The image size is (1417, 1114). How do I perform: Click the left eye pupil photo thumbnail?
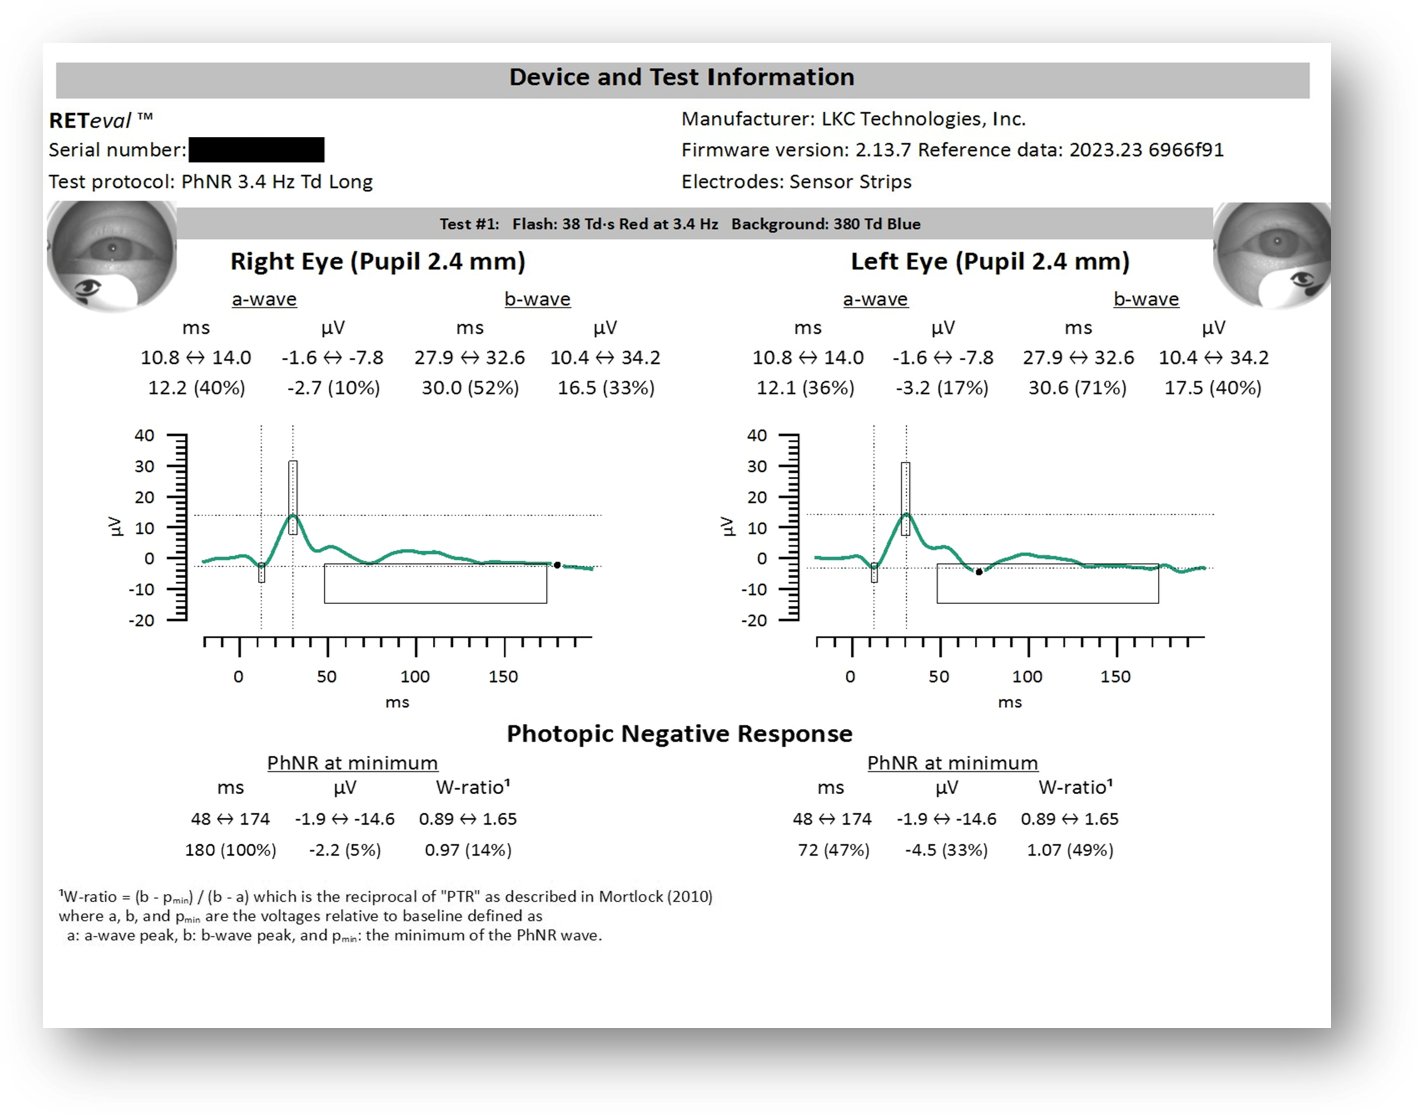click(1272, 254)
